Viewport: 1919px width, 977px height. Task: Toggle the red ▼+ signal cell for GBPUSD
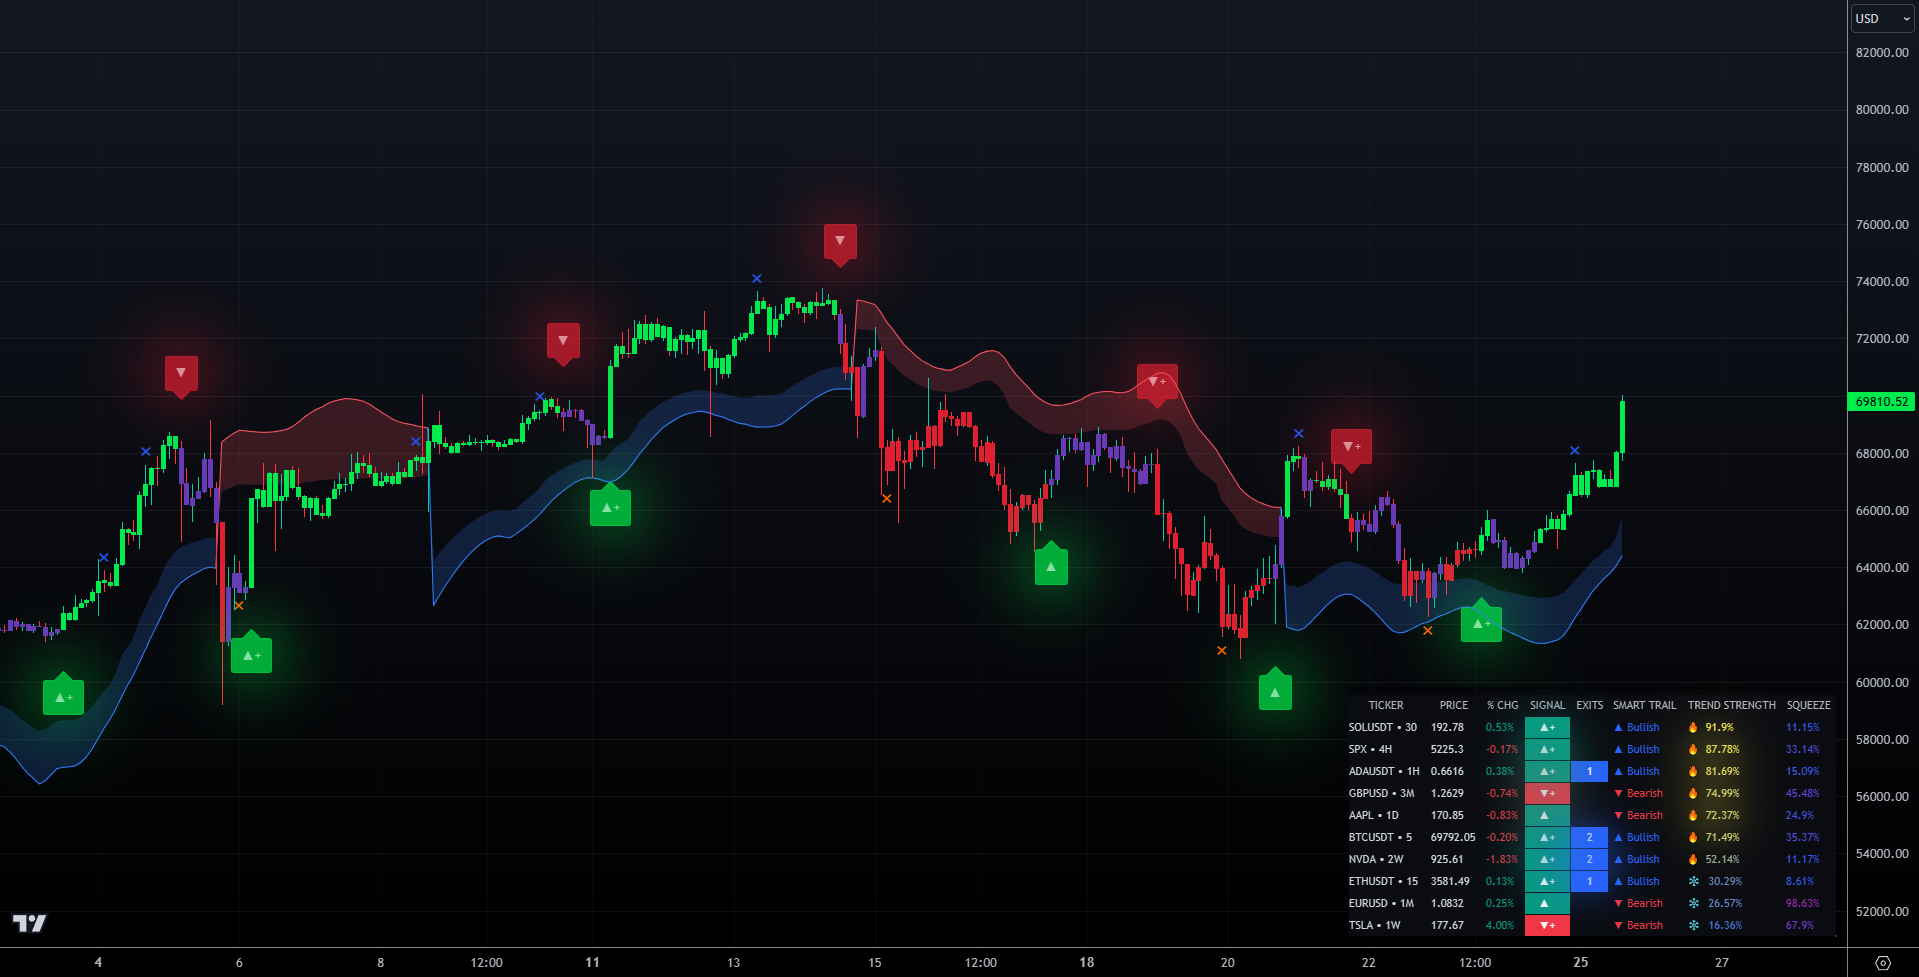(1547, 793)
